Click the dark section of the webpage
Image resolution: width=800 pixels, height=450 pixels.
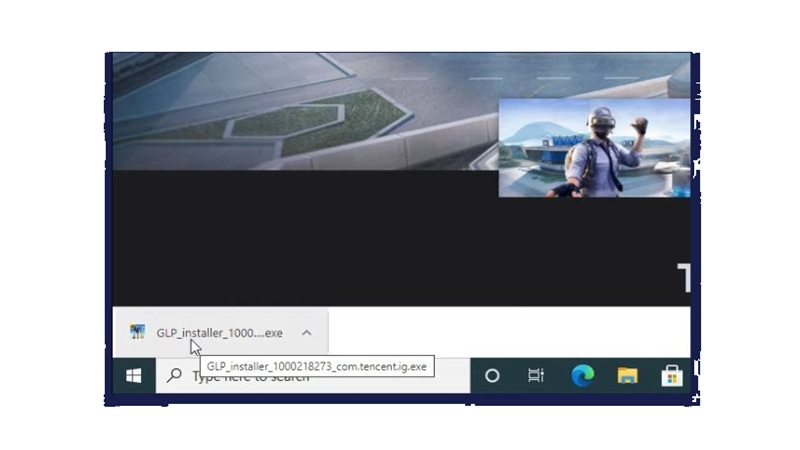click(350, 240)
